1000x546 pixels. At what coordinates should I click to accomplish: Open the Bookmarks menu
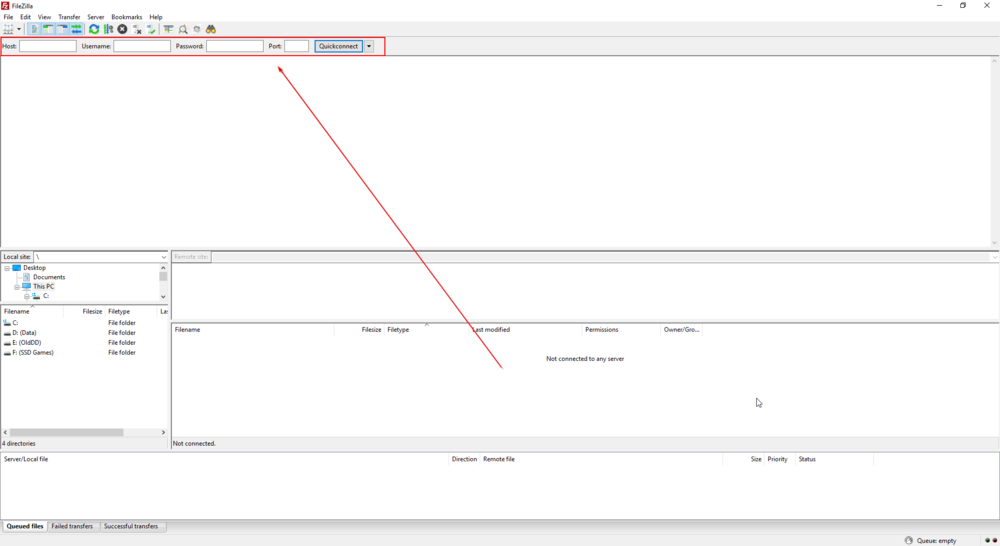pyautogui.click(x=126, y=17)
